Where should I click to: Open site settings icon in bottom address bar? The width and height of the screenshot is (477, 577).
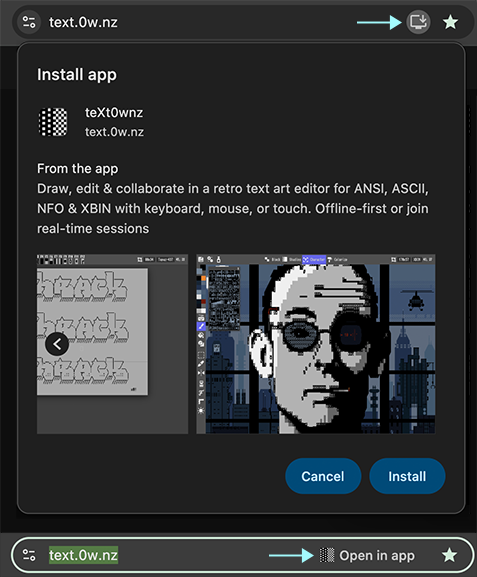[x=29, y=555]
